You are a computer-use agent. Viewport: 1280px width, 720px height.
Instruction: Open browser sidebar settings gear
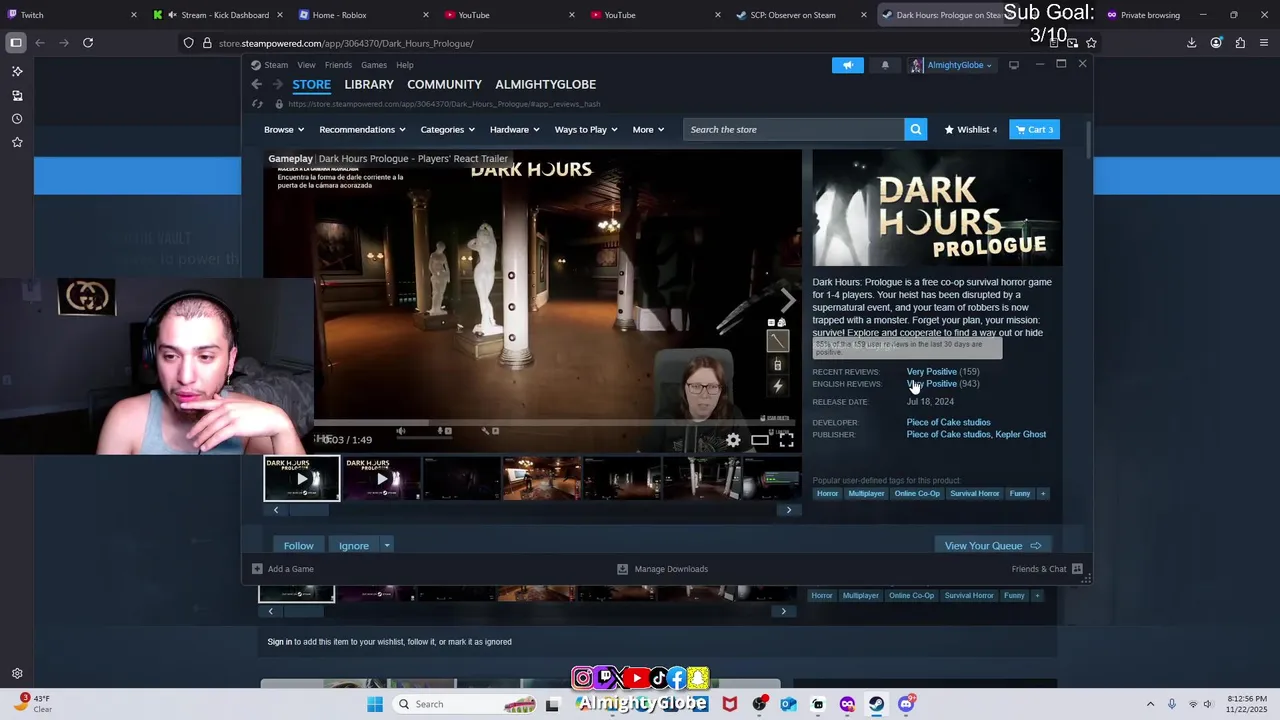[x=17, y=674]
